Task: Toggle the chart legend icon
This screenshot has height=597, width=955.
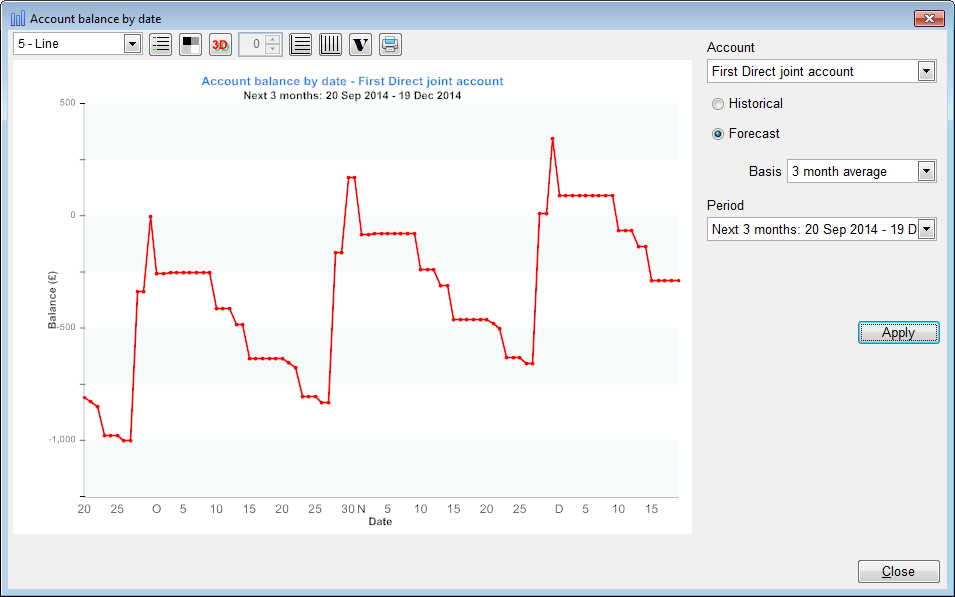Action: pyautogui.click(x=160, y=44)
